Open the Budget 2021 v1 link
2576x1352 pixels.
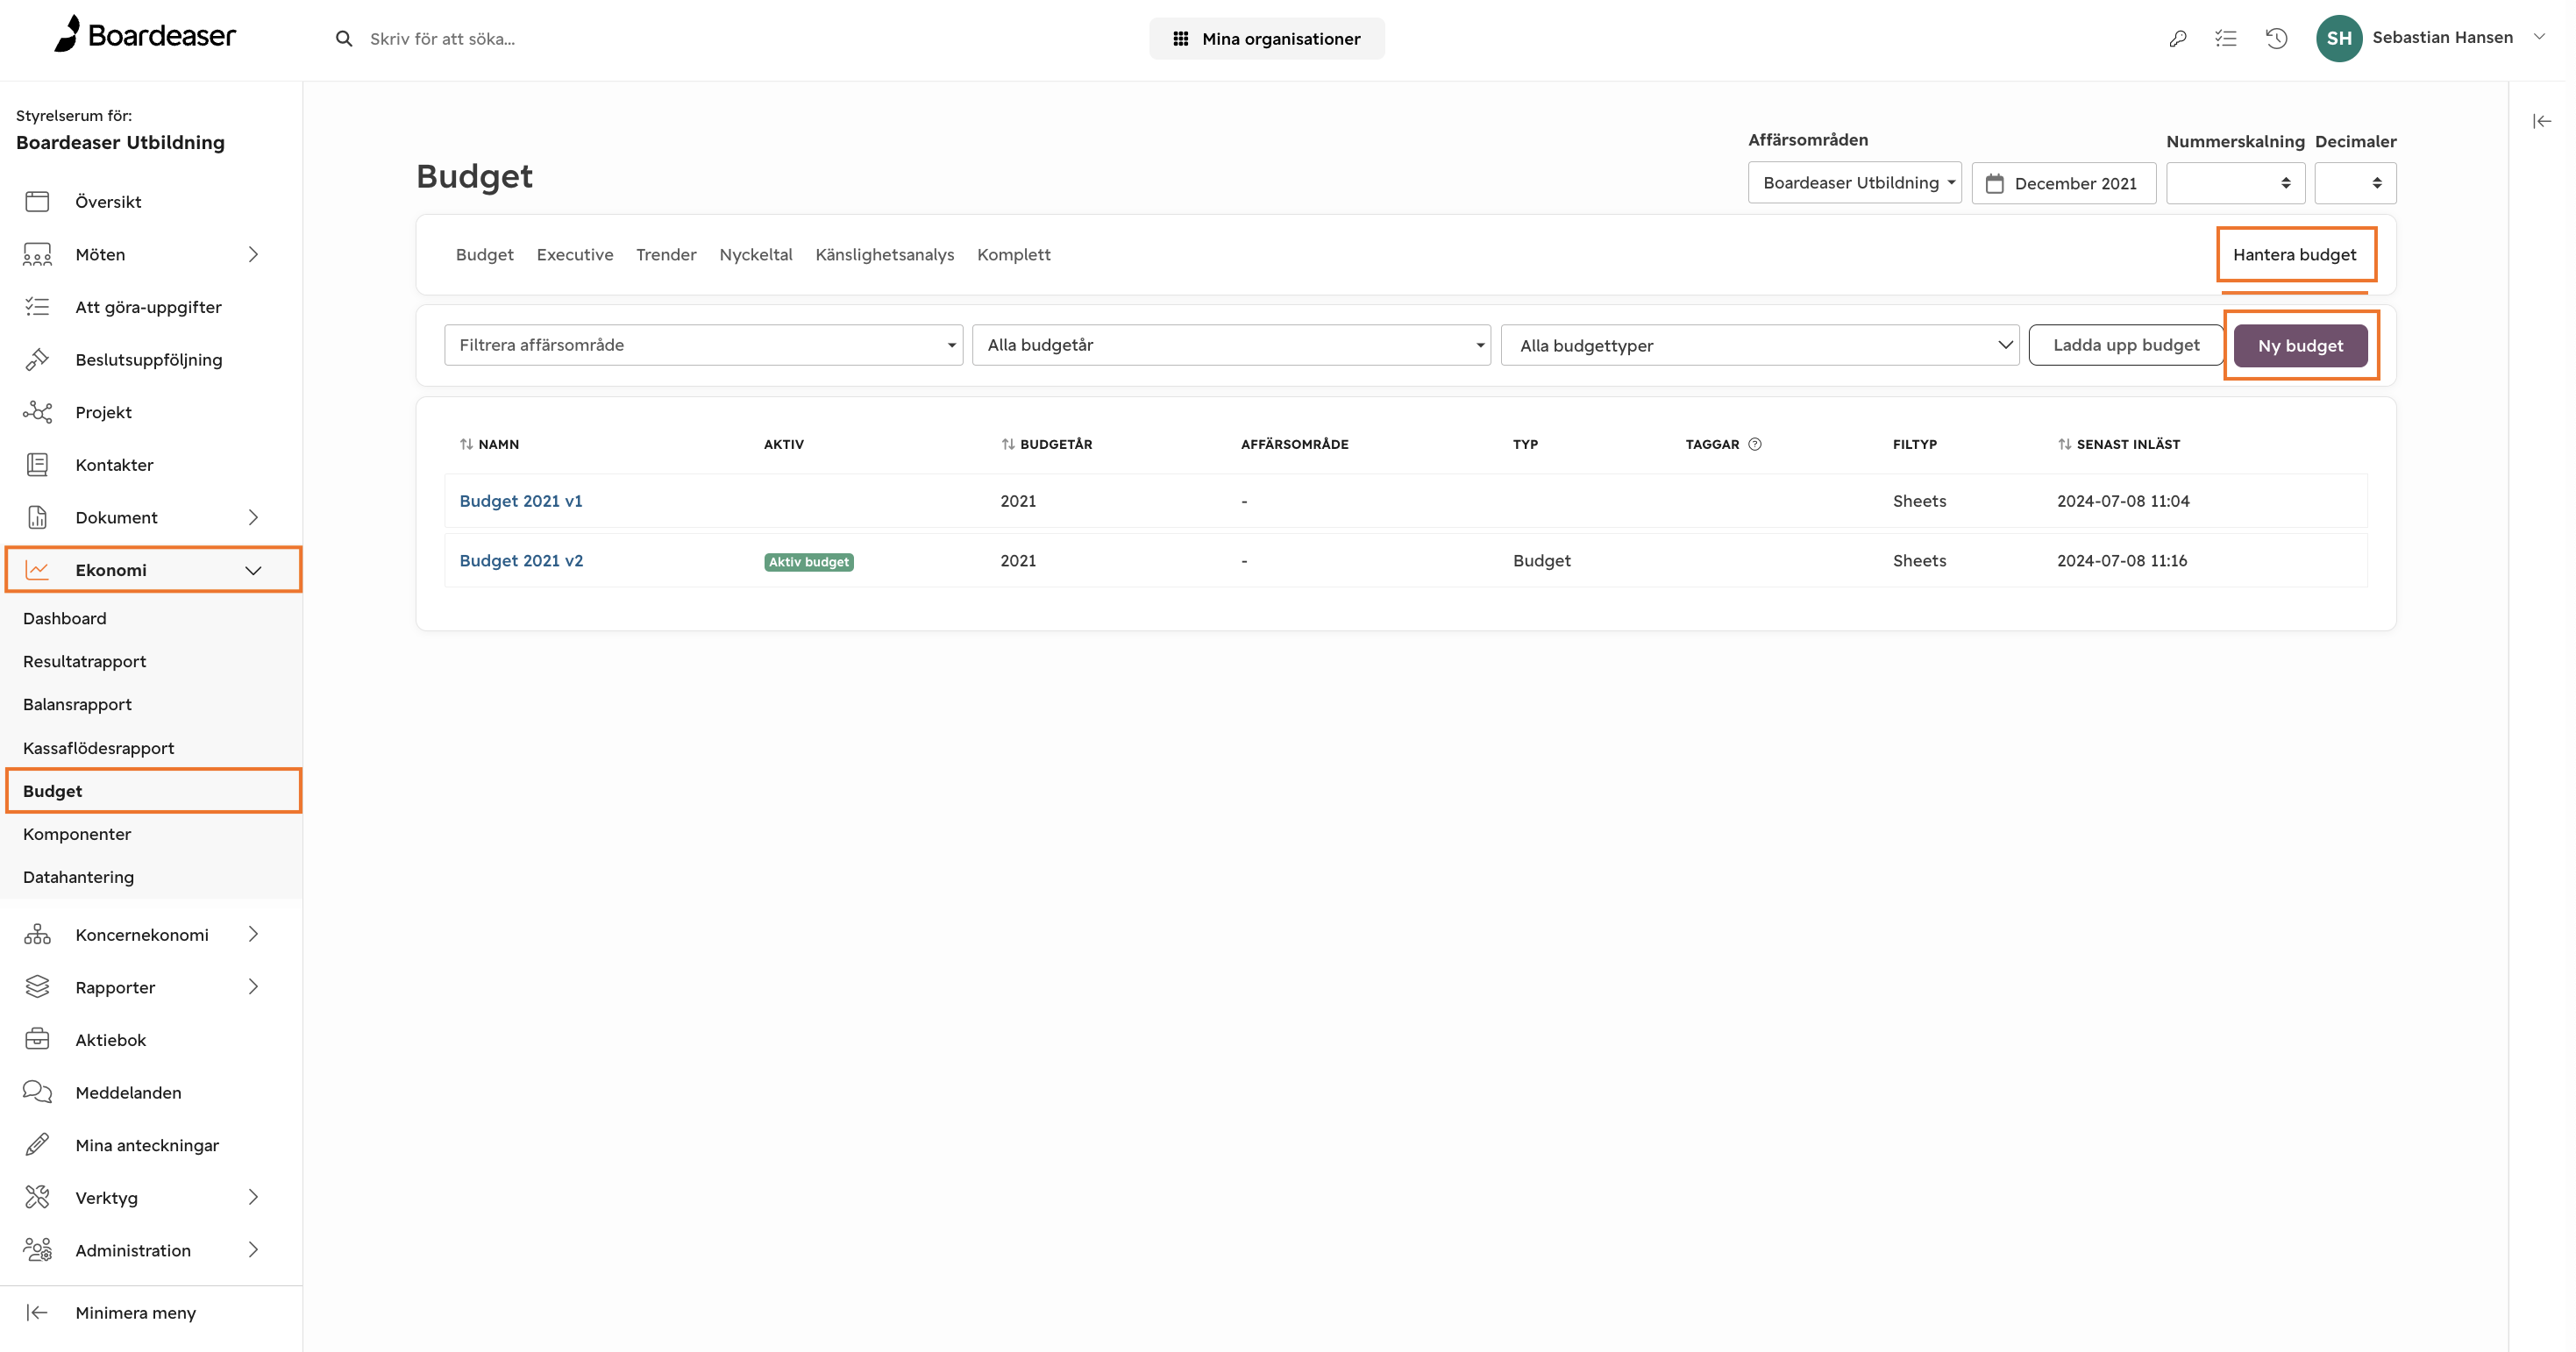521,501
